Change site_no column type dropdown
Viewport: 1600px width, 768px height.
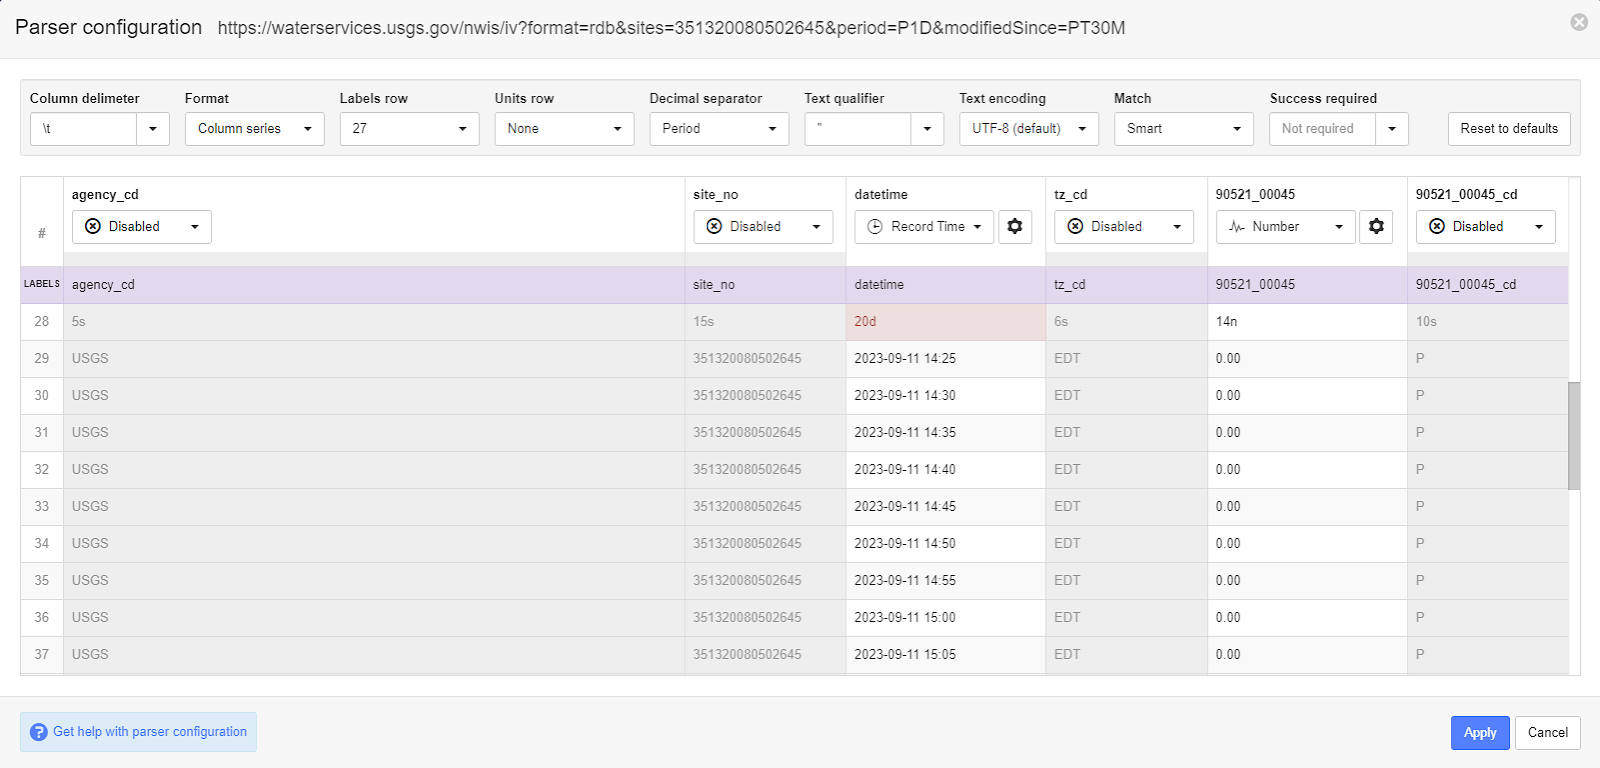pyautogui.click(x=763, y=227)
